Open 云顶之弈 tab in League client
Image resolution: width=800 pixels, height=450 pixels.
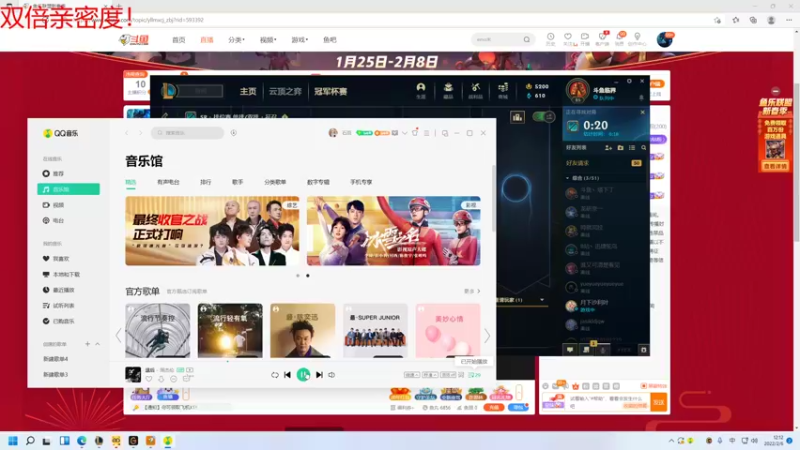click(x=285, y=91)
